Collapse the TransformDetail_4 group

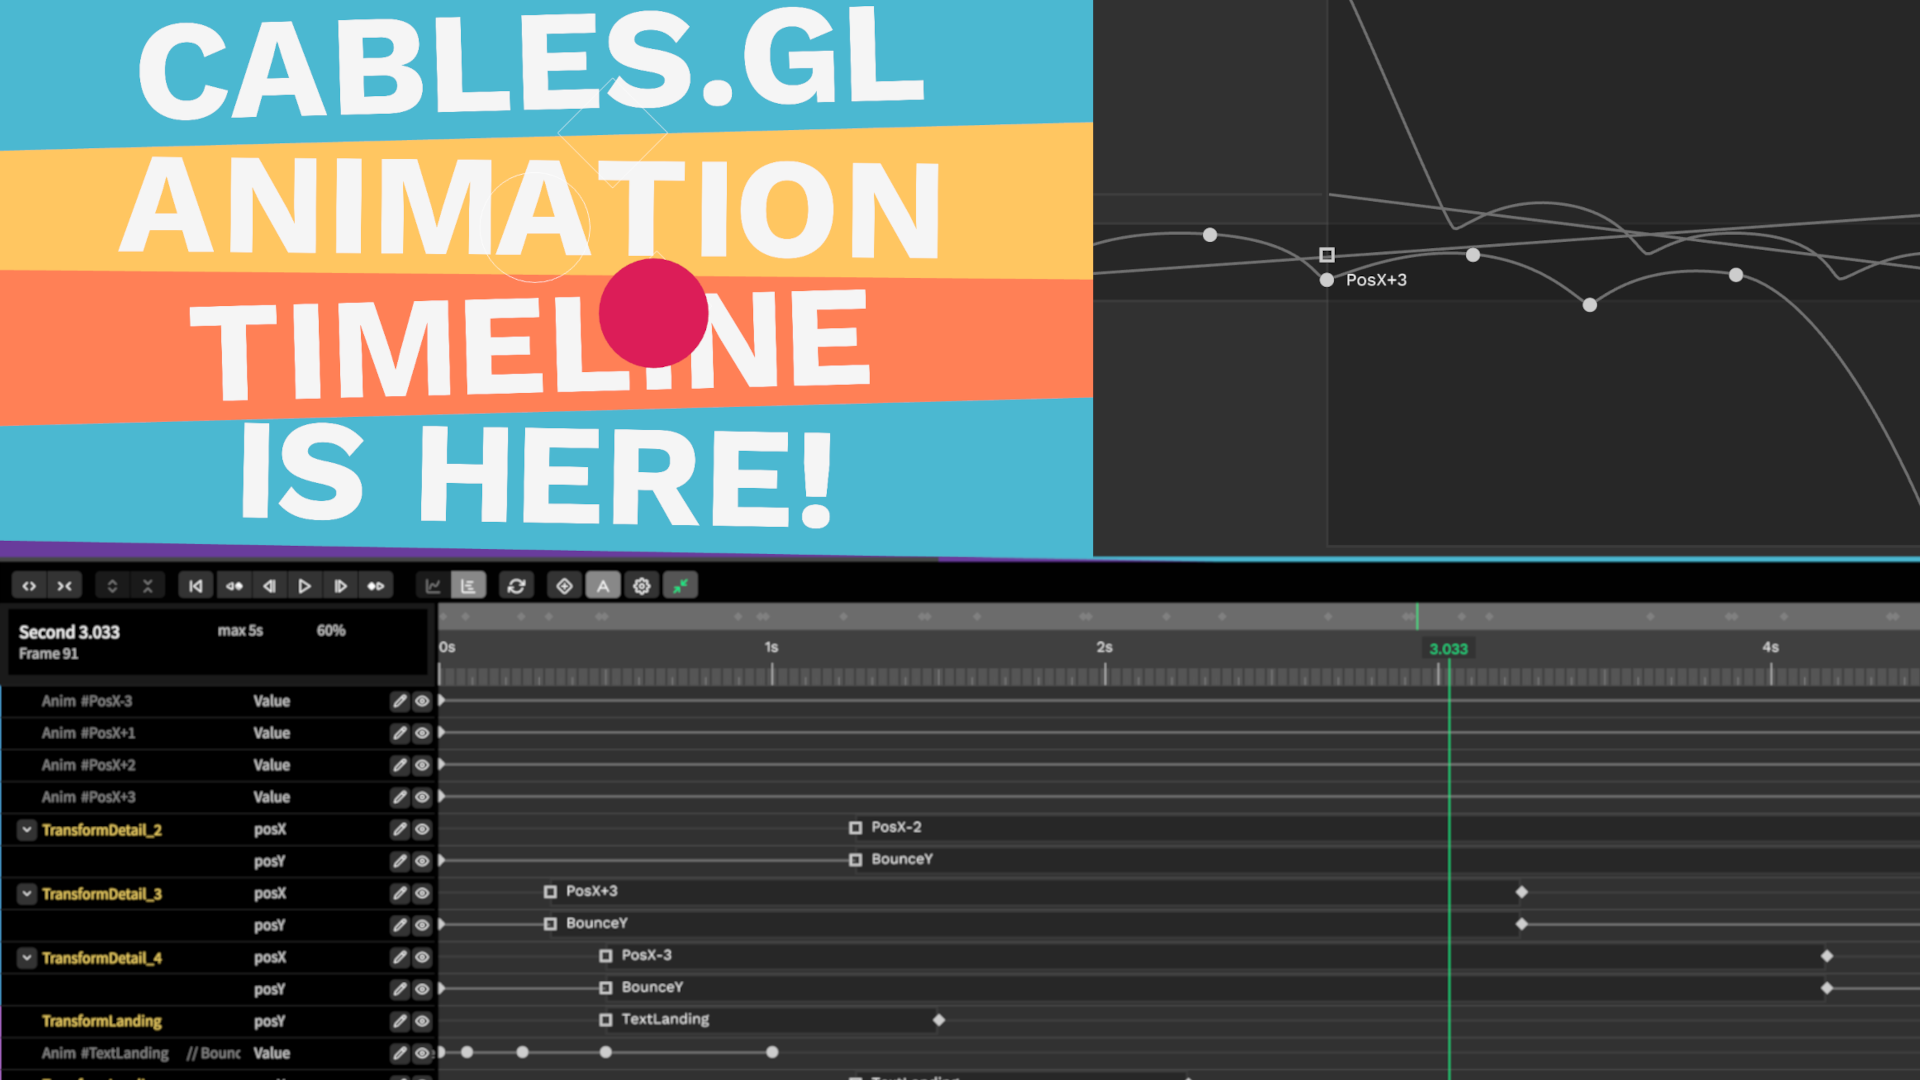pos(25,957)
